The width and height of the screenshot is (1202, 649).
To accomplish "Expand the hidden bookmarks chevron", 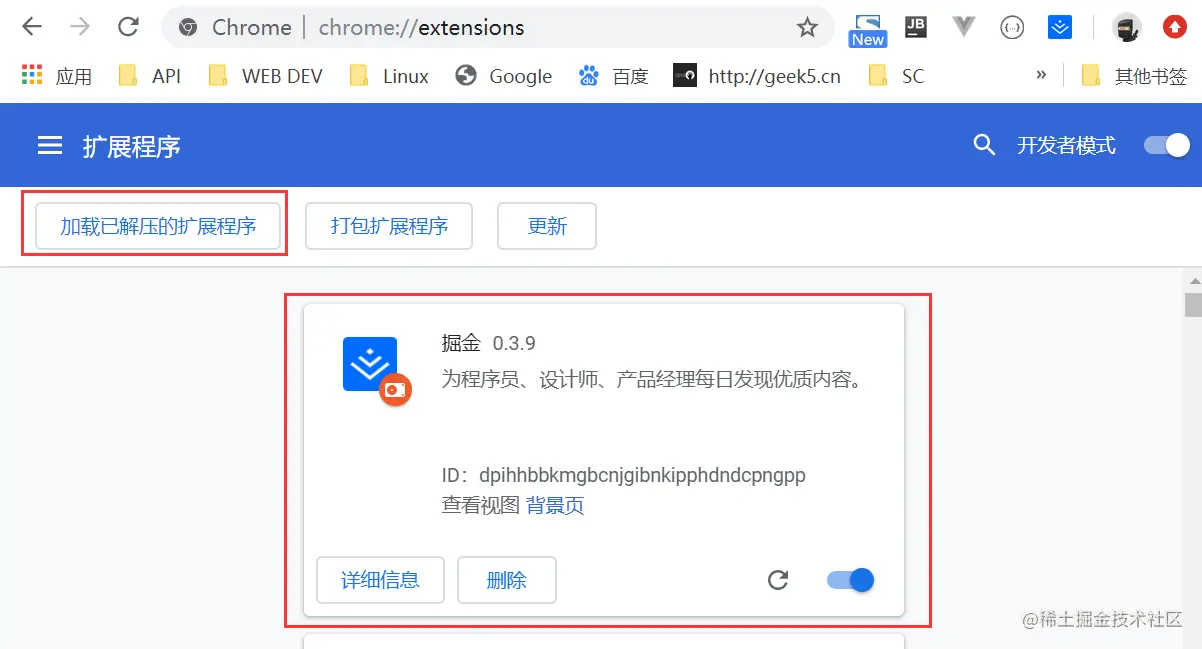I will [x=1041, y=75].
